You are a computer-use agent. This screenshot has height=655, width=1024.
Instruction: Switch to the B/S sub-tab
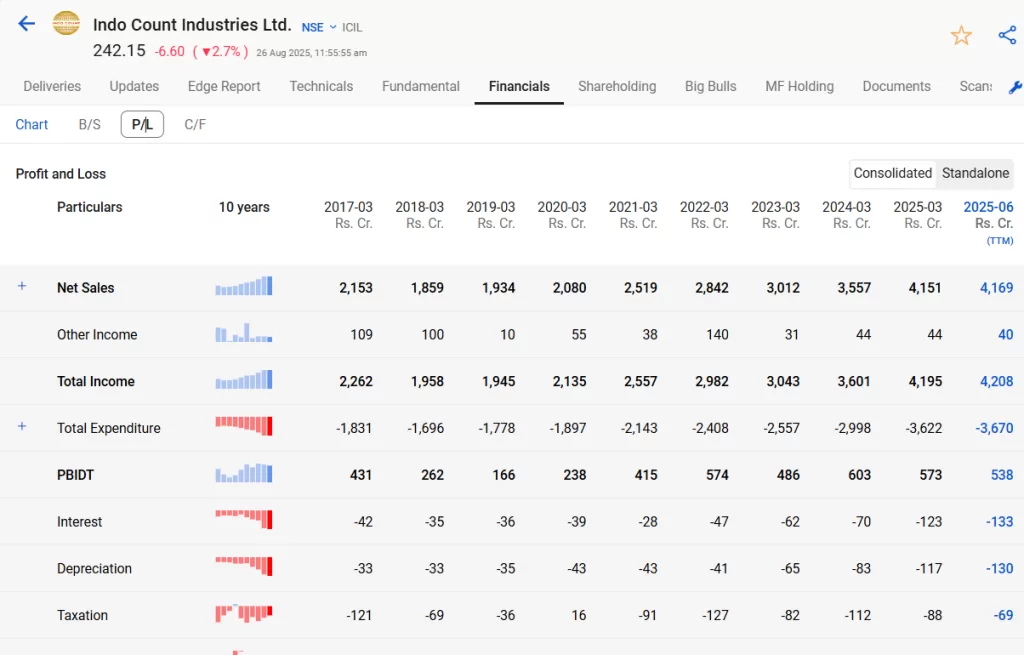89,124
